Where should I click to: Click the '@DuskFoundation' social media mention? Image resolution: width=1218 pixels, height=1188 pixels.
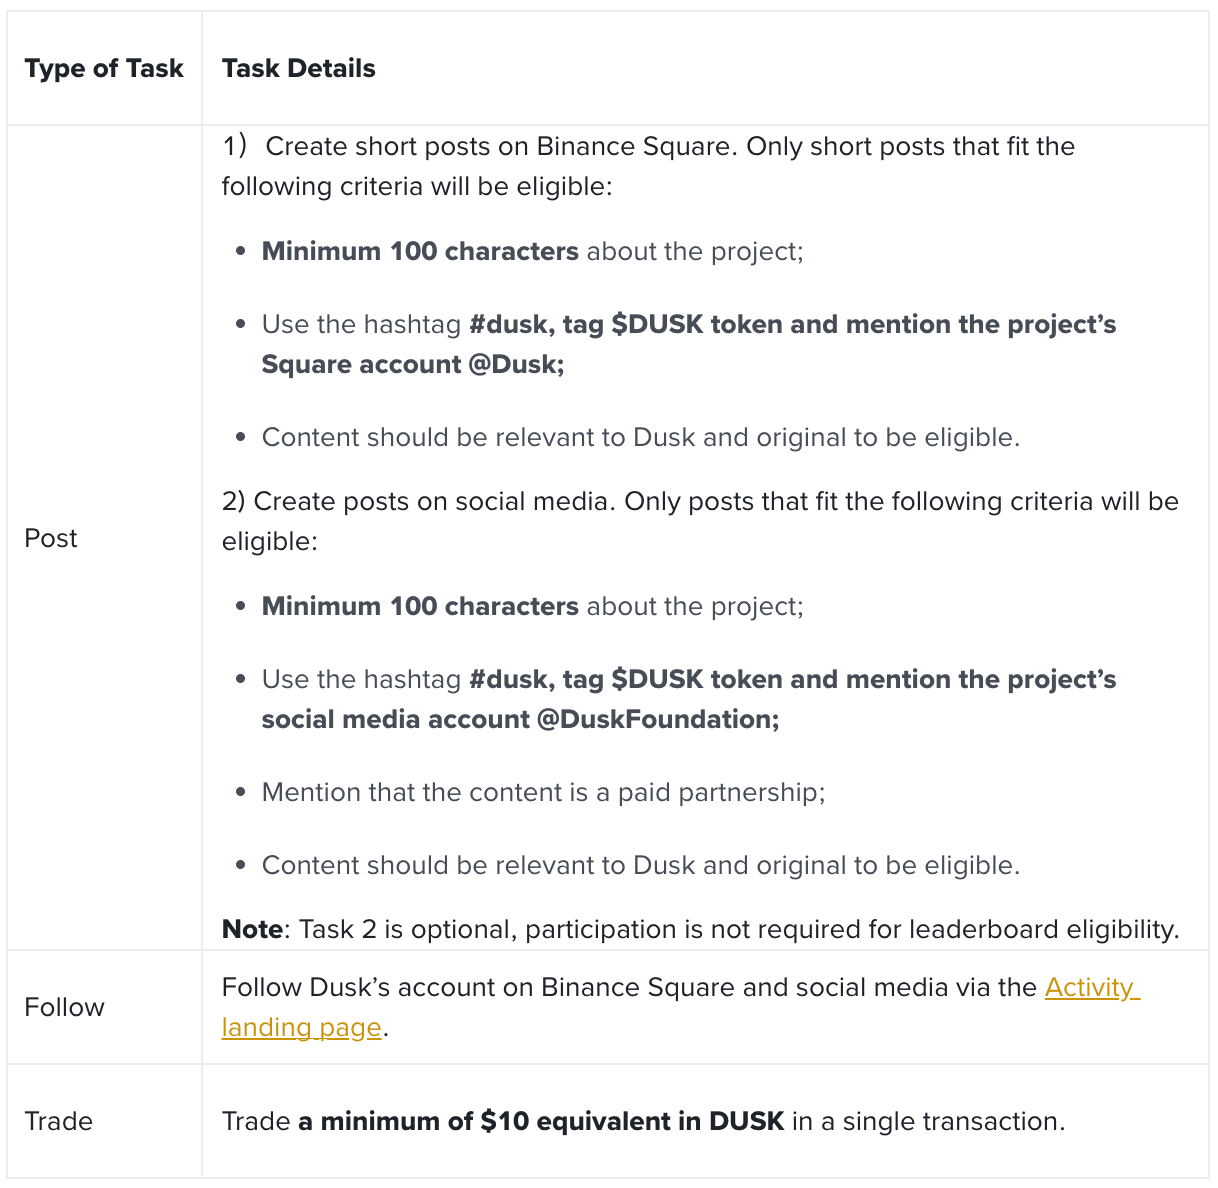(x=657, y=719)
